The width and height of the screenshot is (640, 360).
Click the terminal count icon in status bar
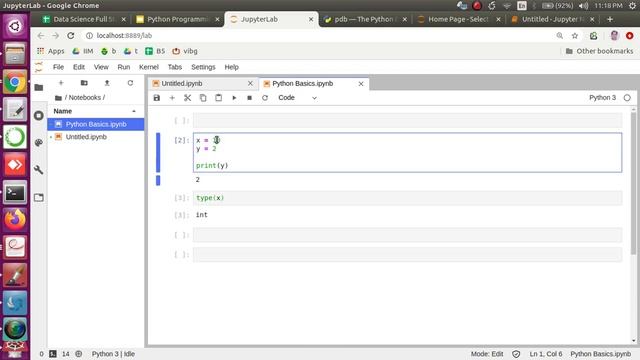point(53,354)
